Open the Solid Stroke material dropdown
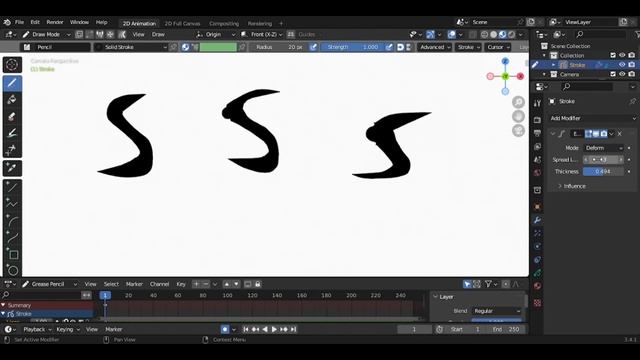 tap(131, 47)
